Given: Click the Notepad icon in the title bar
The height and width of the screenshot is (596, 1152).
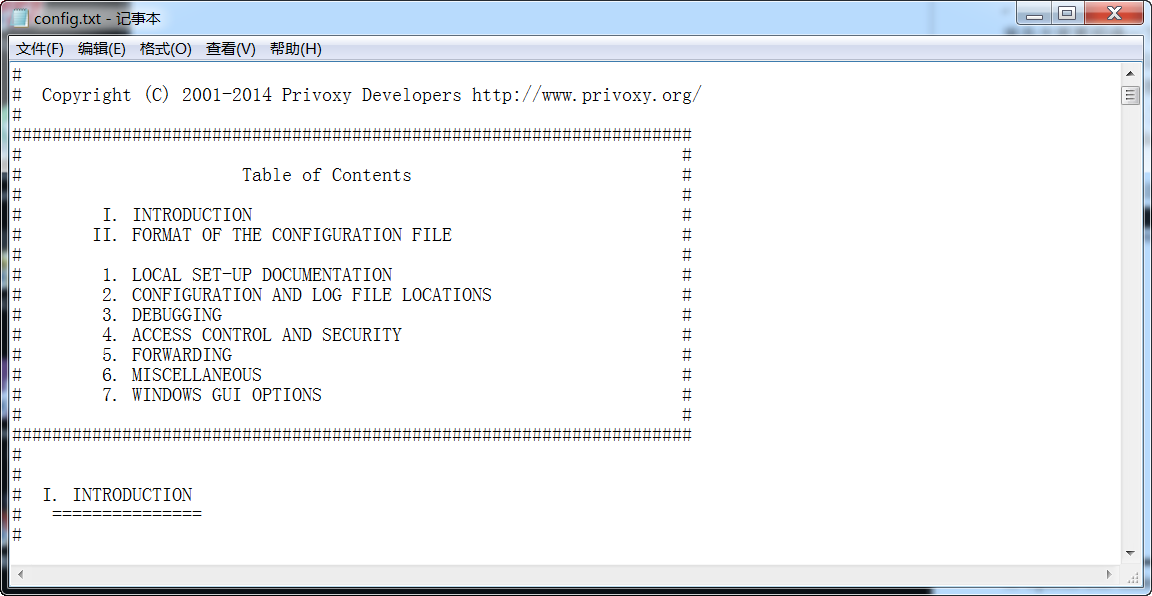Looking at the screenshot, I should (x=19, y=18).
